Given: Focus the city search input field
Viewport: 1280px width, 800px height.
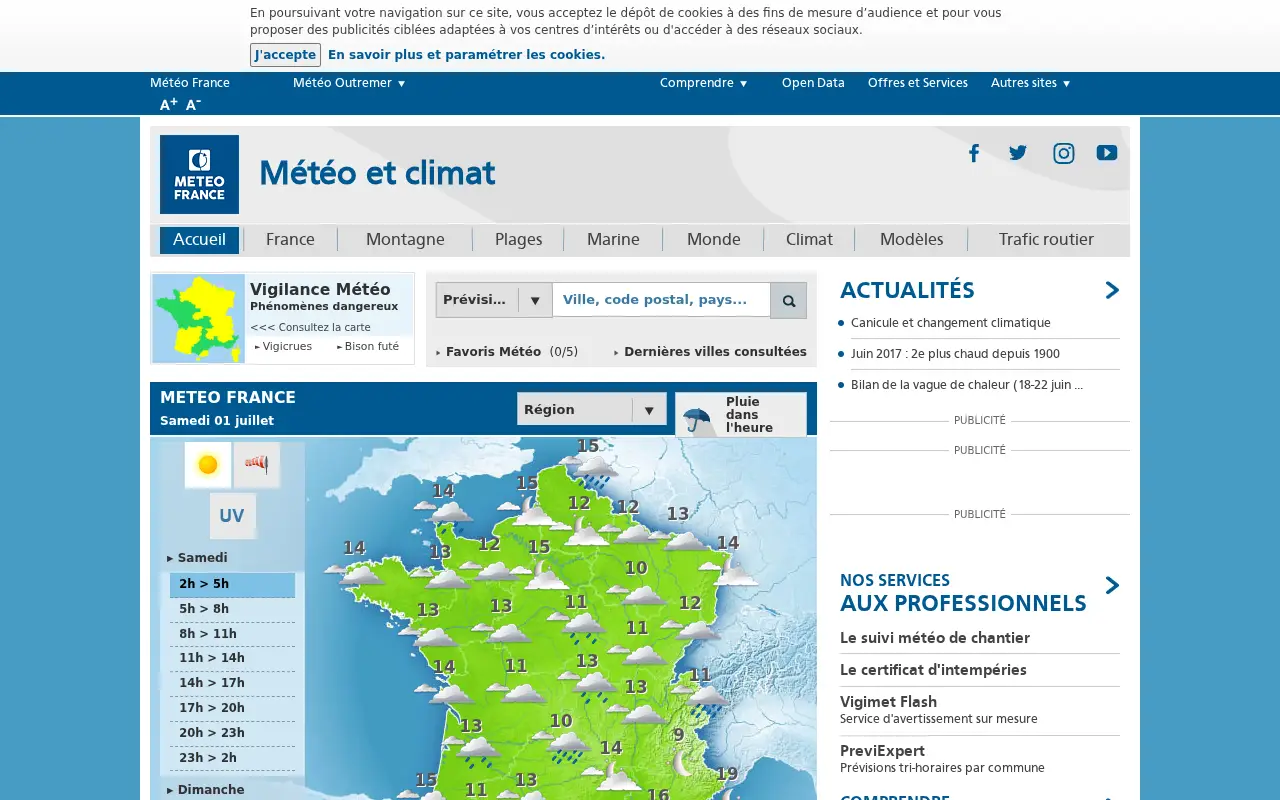Looking at the screenshot, I should click(x=661, y=300).
